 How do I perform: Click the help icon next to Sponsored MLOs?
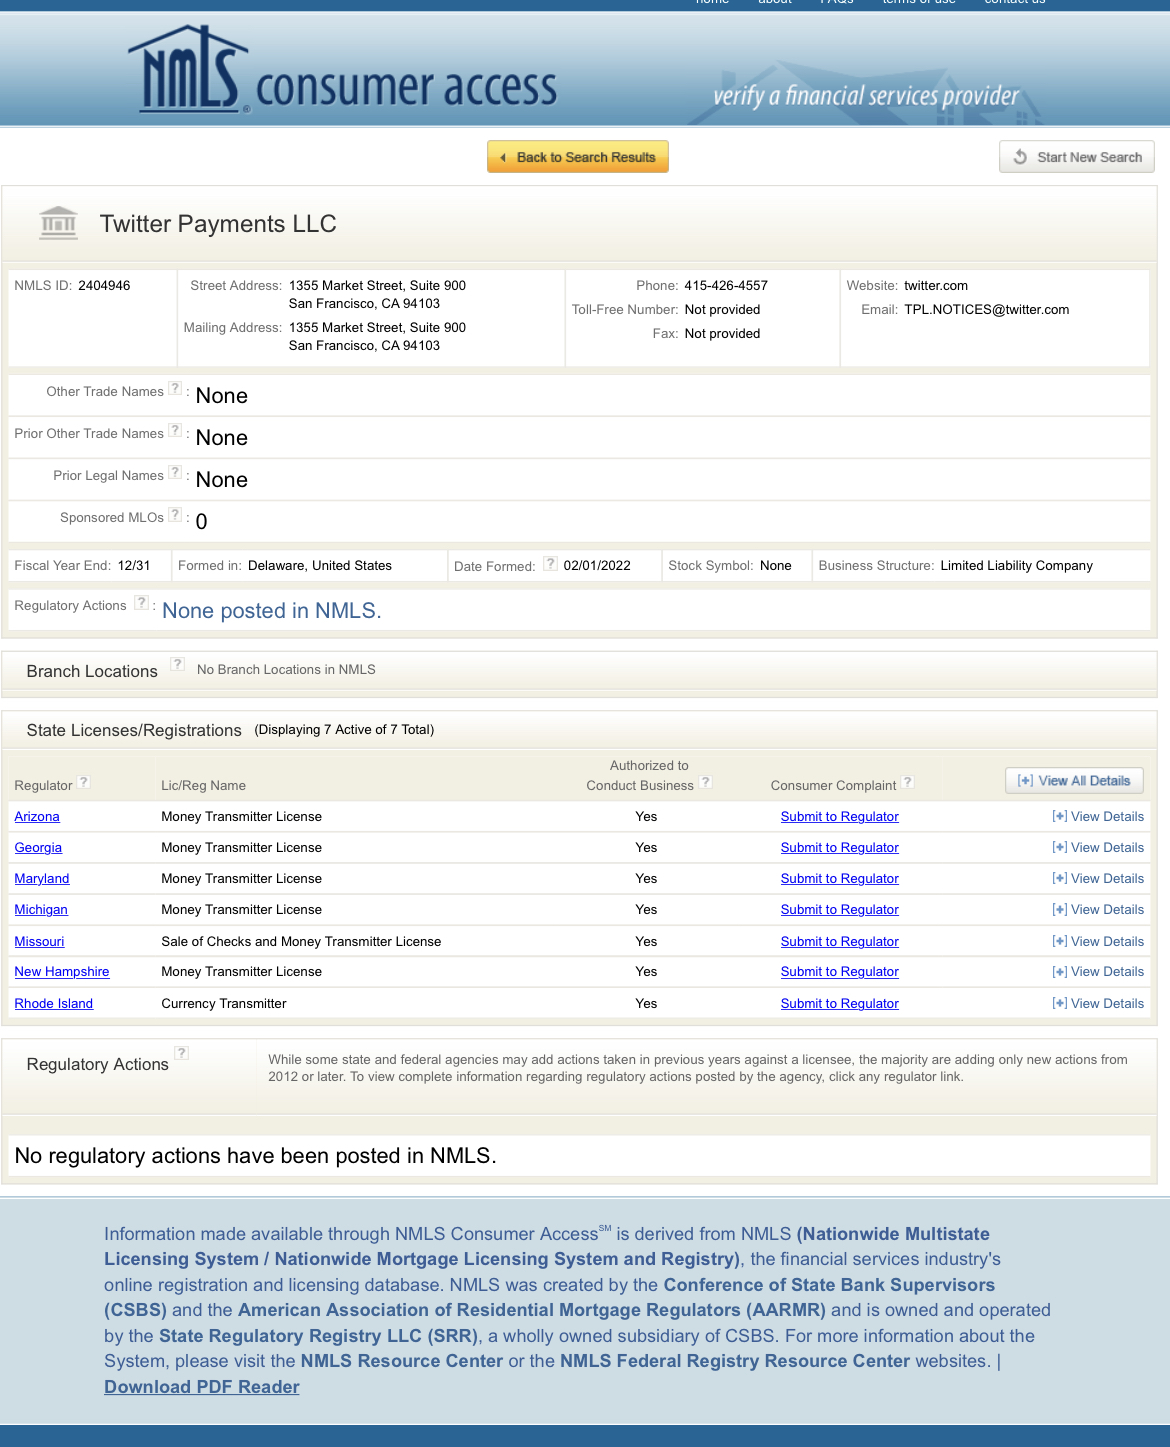tap(175, 515)
